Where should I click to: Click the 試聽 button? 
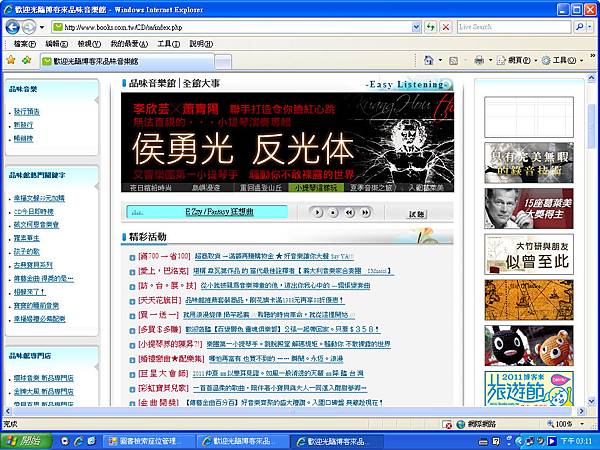[x=417, y=214]
